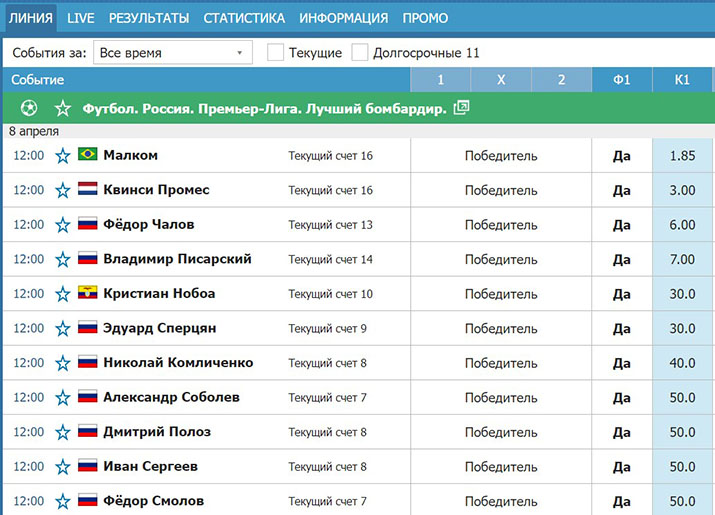Click the Russia flag beside Владимир Писарский
Screen dimensions: 715x515
[x=88, y=258]
